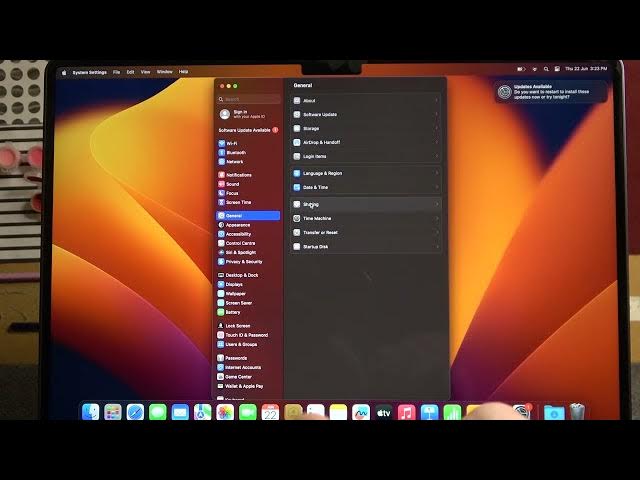Expand the Time Machine row chevron
Viewport: 640px width, 480px height.
[436, 218]
